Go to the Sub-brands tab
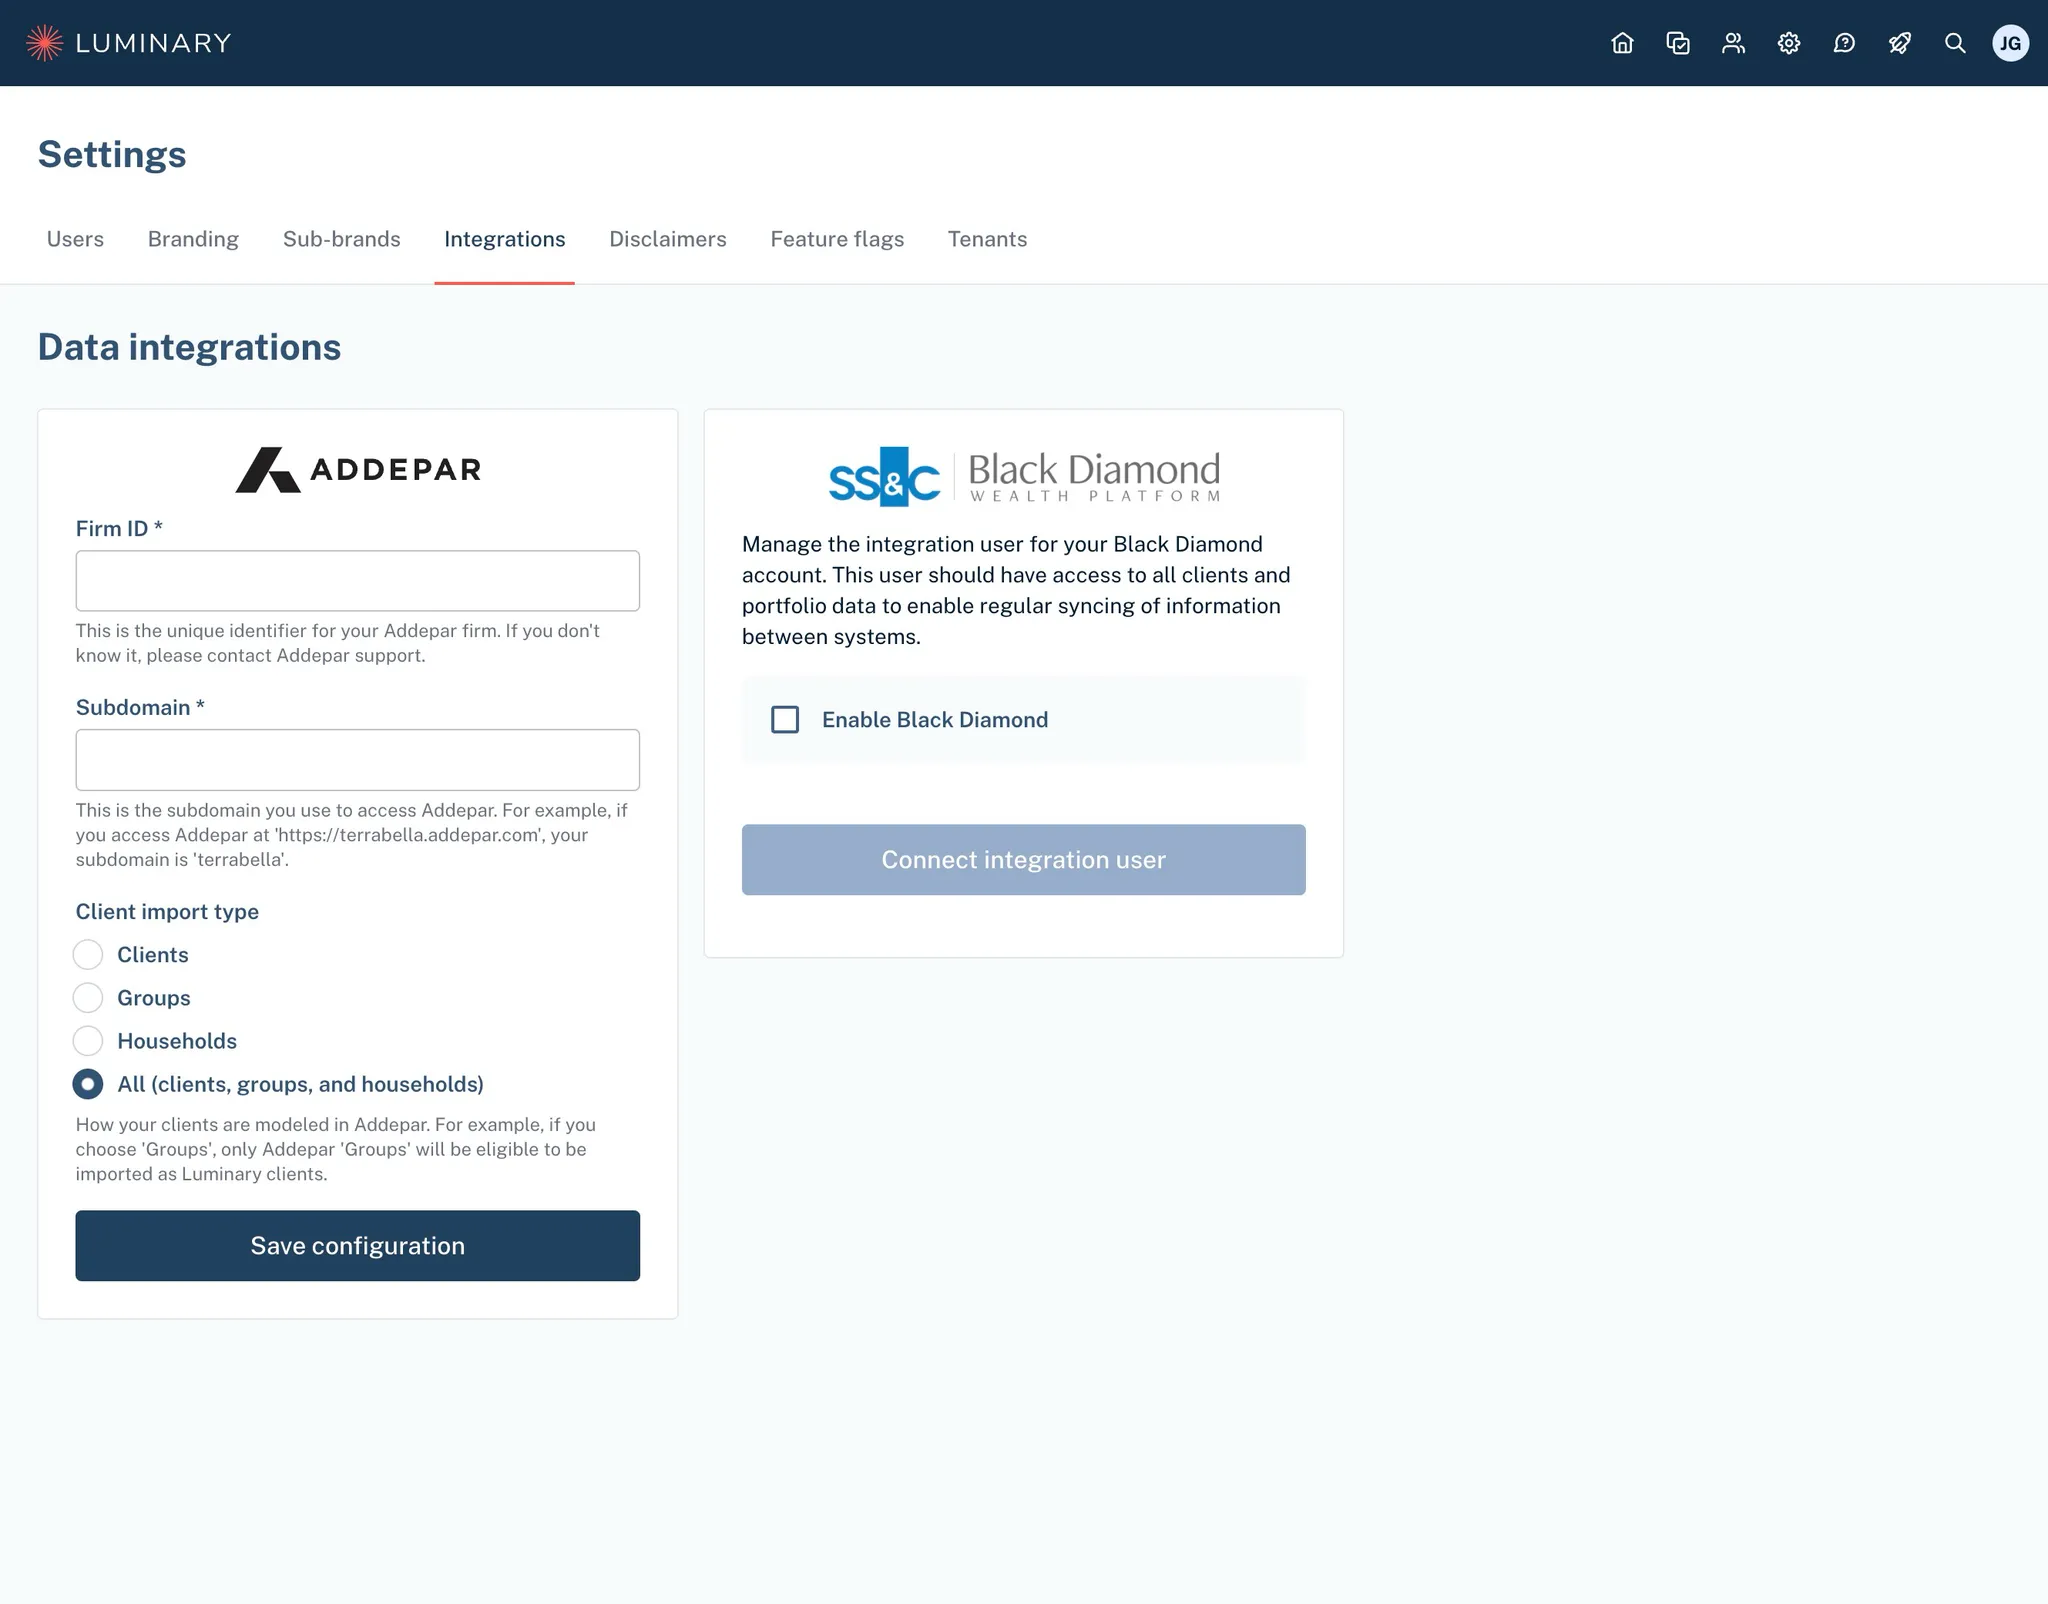The height and width of the screenshot is (1604, 2048). (x=342, y=239)
